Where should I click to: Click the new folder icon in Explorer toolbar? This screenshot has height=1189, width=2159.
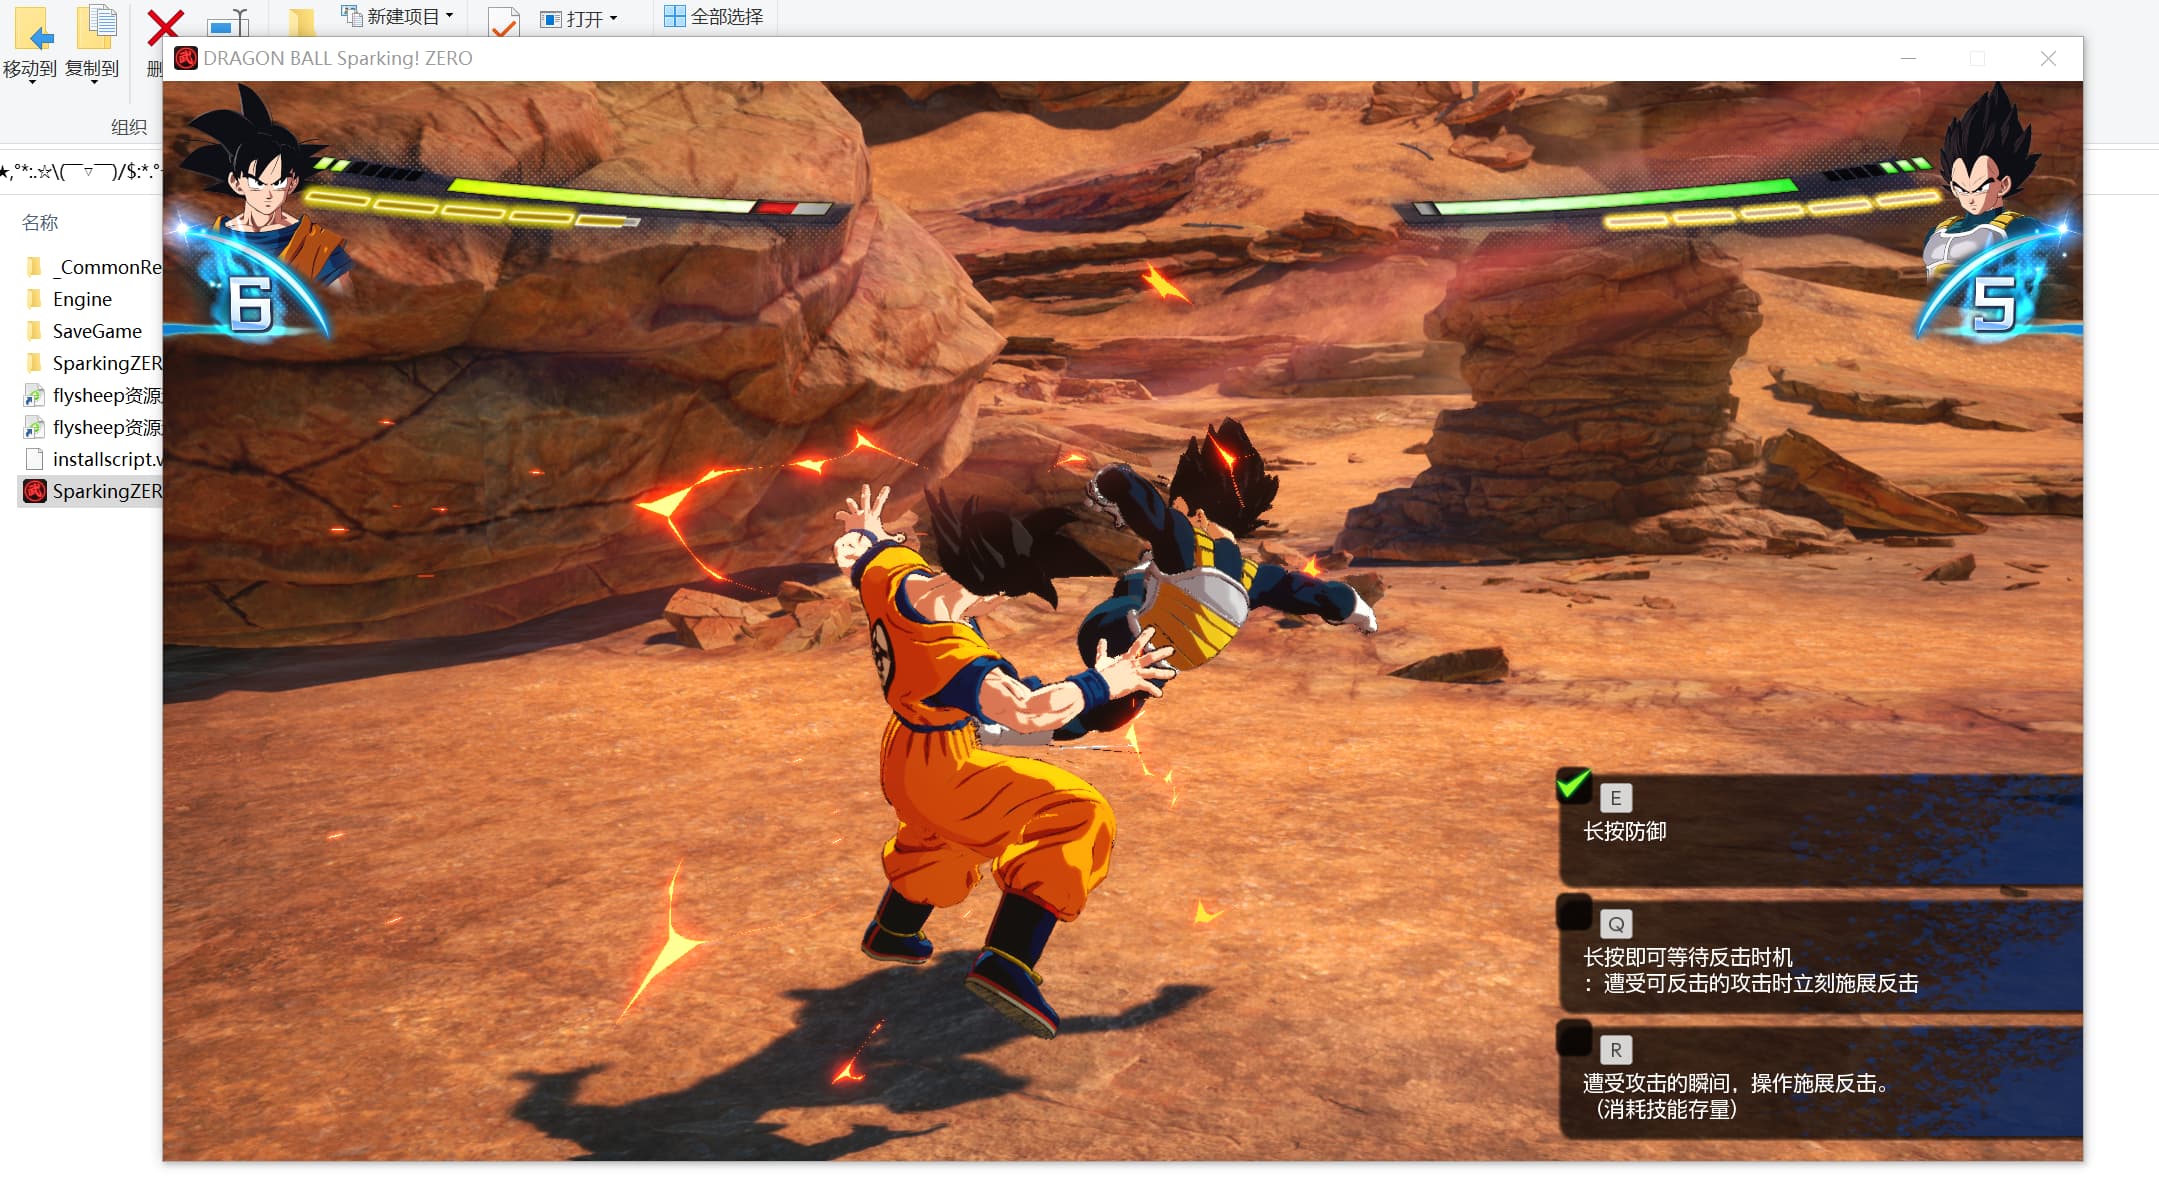click(x=300, y=21)
